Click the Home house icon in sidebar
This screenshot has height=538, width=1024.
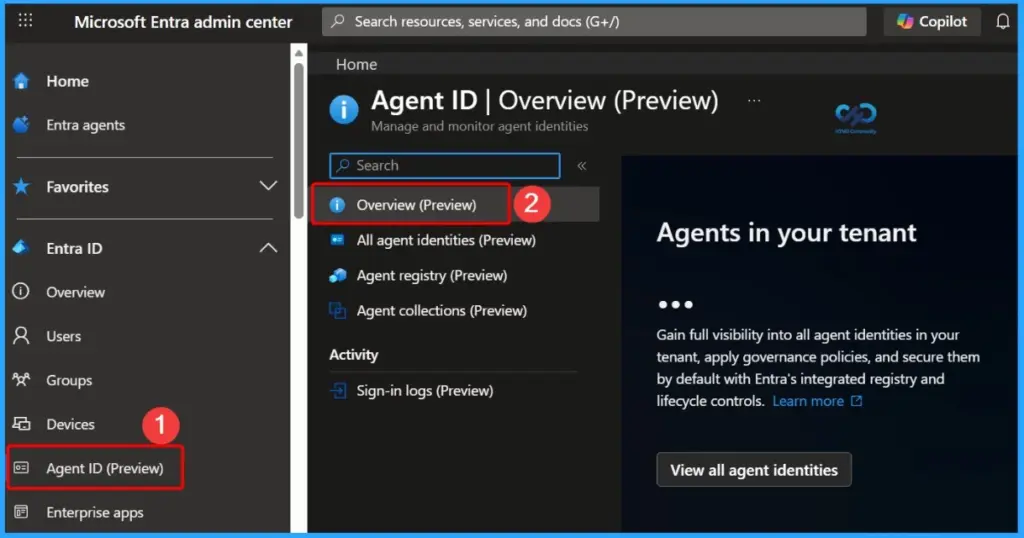21,81
